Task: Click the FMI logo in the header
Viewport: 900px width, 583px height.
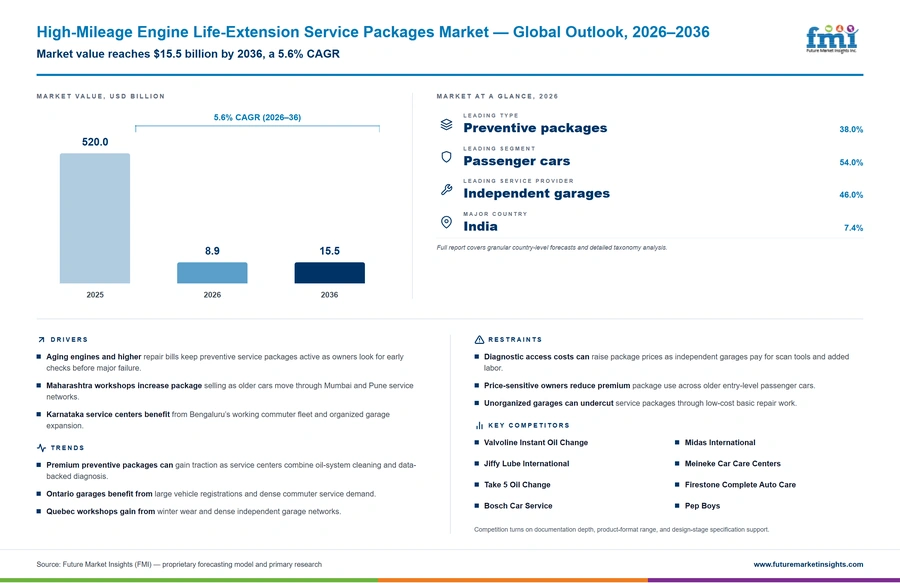Action: pyautogui.click(x=832, y=39)
